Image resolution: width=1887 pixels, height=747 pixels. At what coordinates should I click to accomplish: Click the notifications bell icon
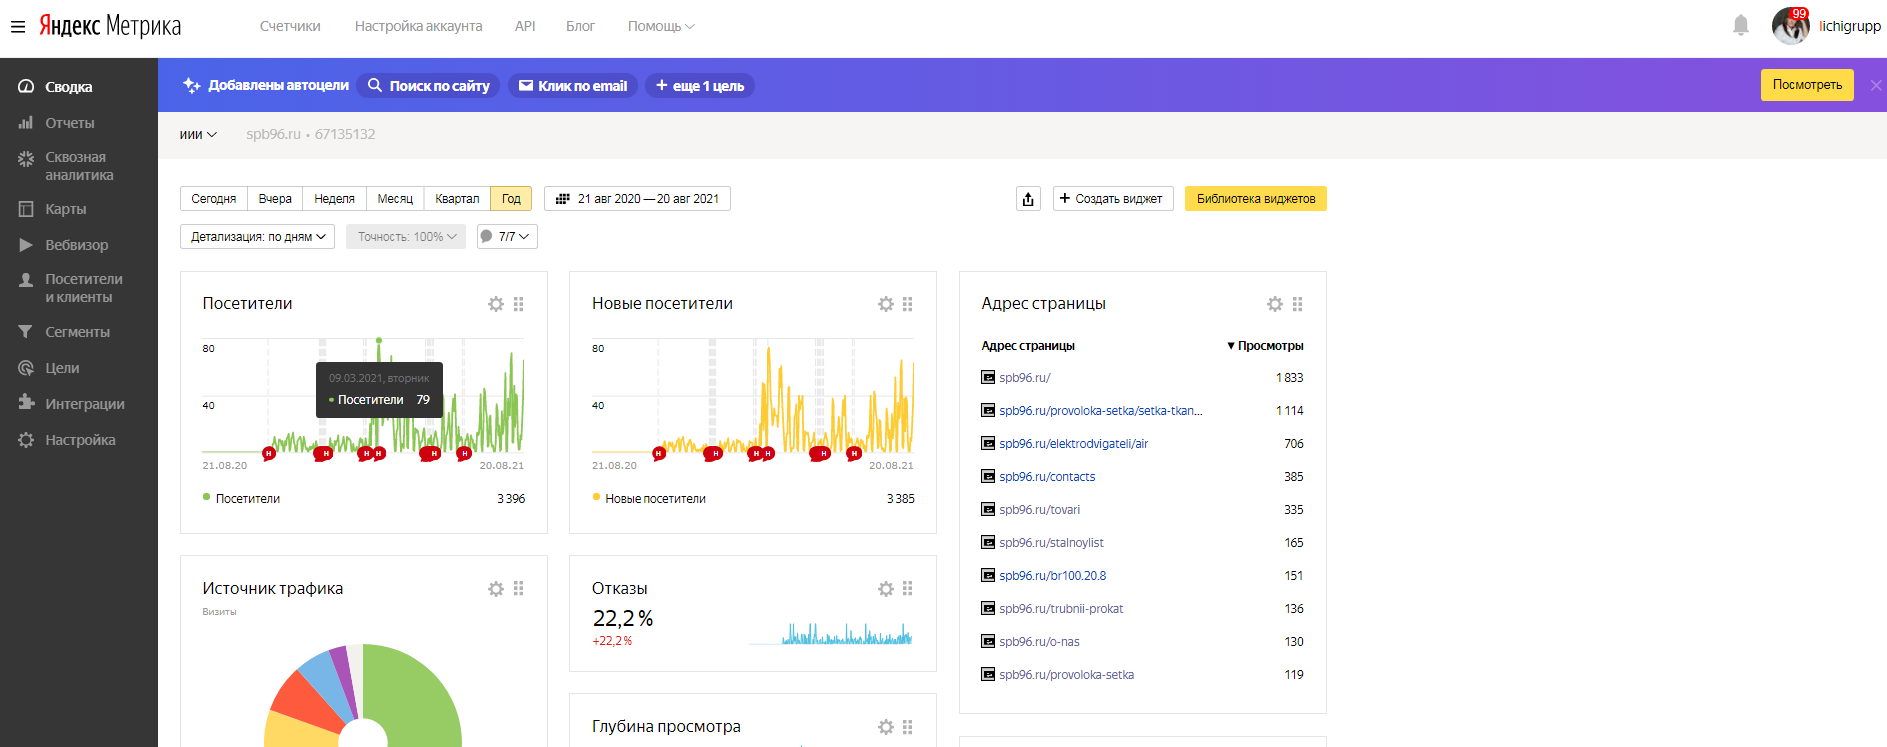(1741, 26)
